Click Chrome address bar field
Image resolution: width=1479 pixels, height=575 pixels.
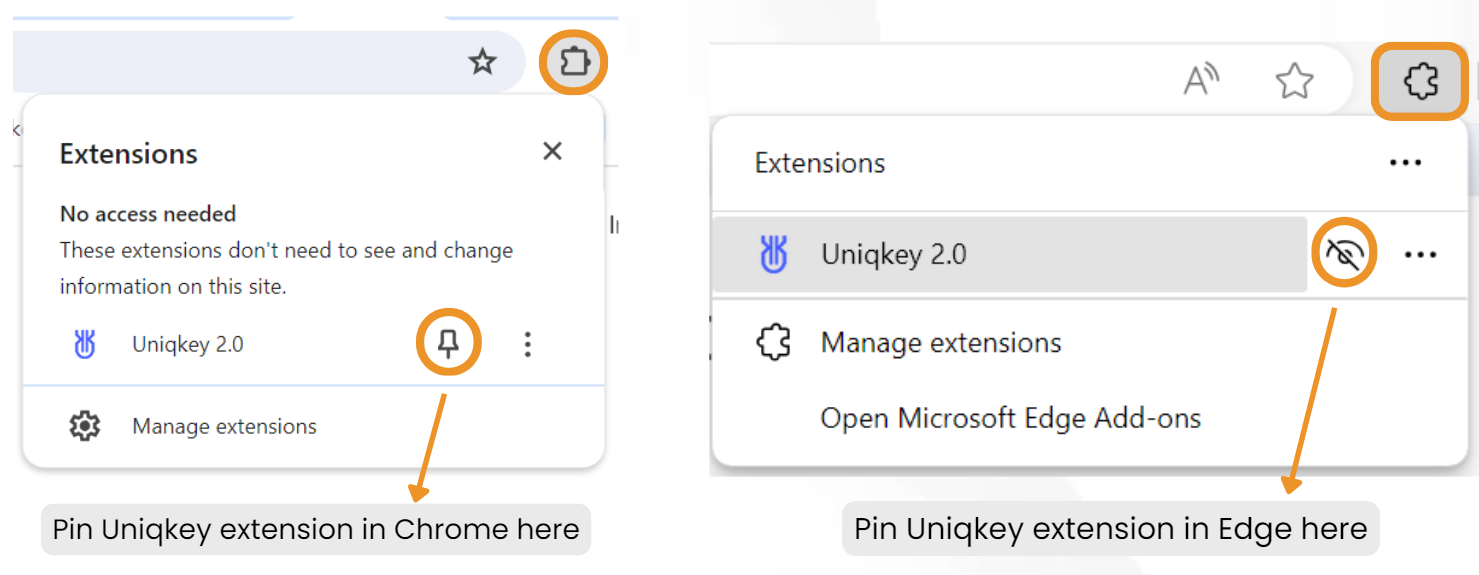click(240, 62)
